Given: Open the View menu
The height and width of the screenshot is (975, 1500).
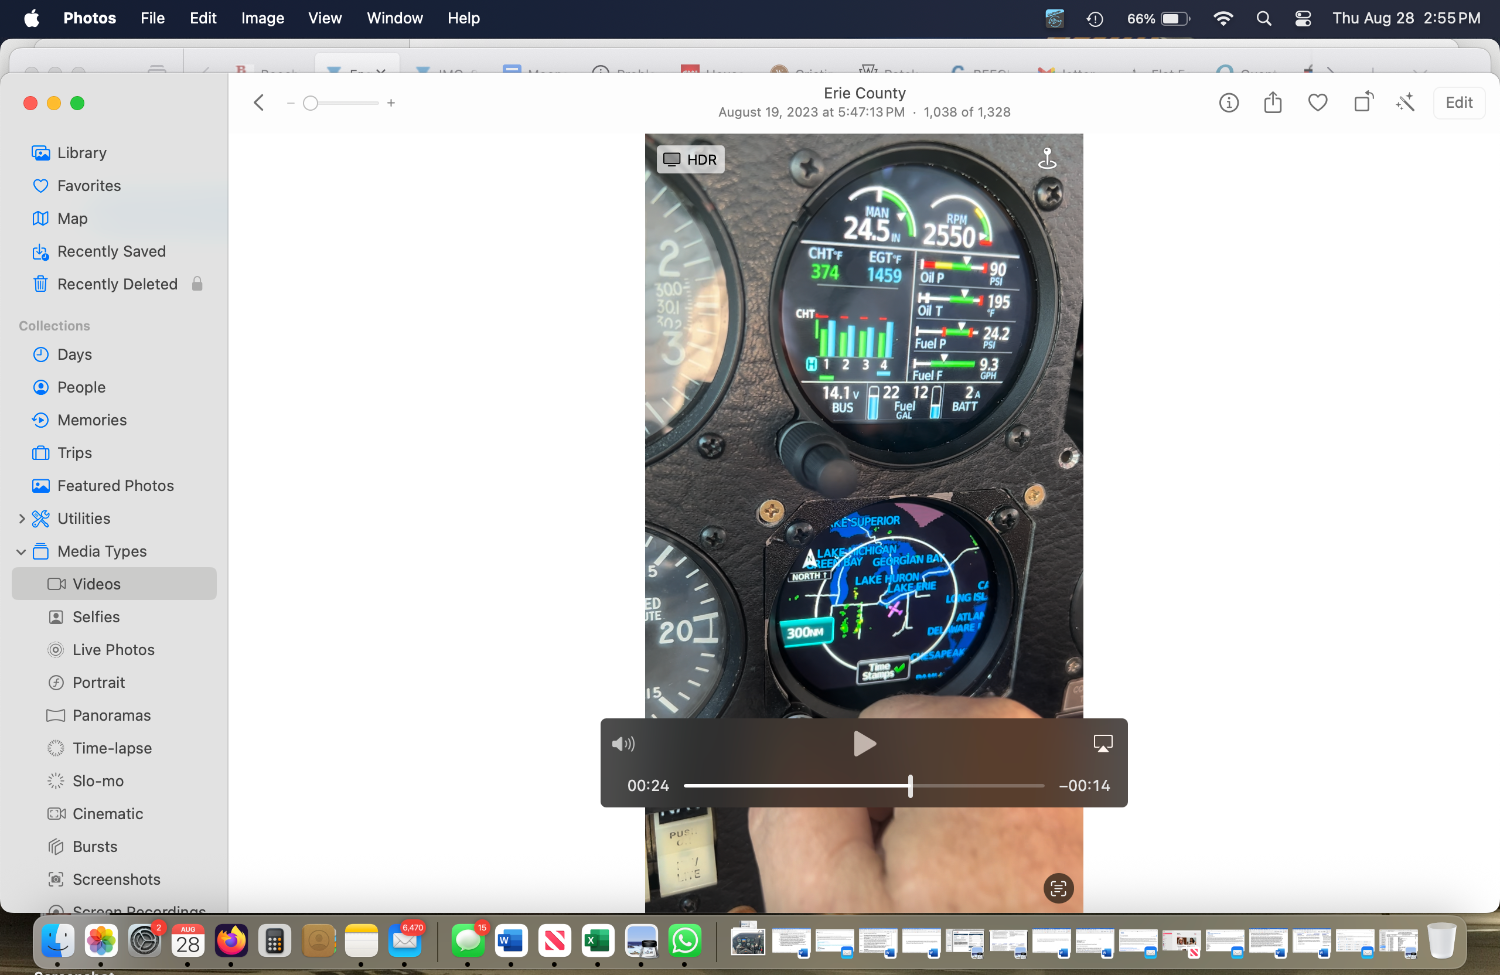Looking at the screenshot, I should coord(325,18).
